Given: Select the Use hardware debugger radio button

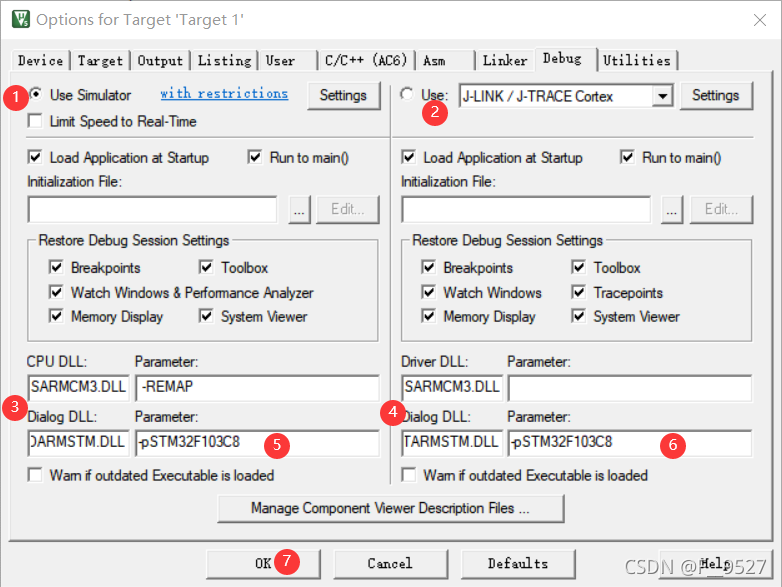Looking at the screenshot, I should point(407,94).
